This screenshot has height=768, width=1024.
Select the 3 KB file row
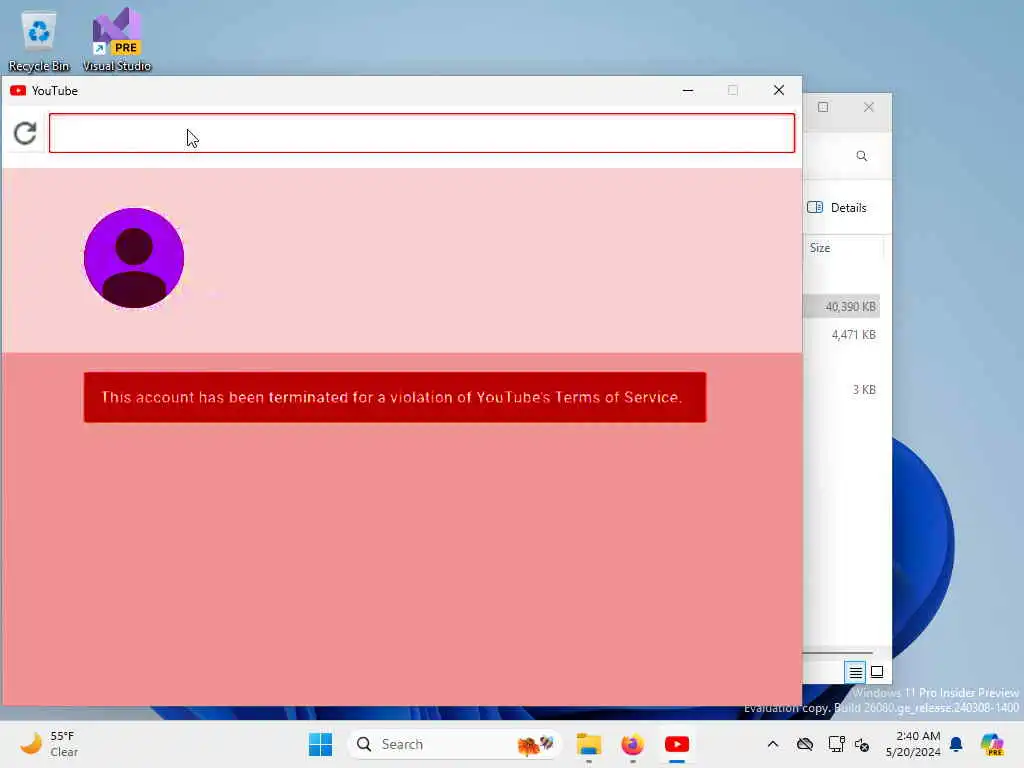tap(841, 389)
